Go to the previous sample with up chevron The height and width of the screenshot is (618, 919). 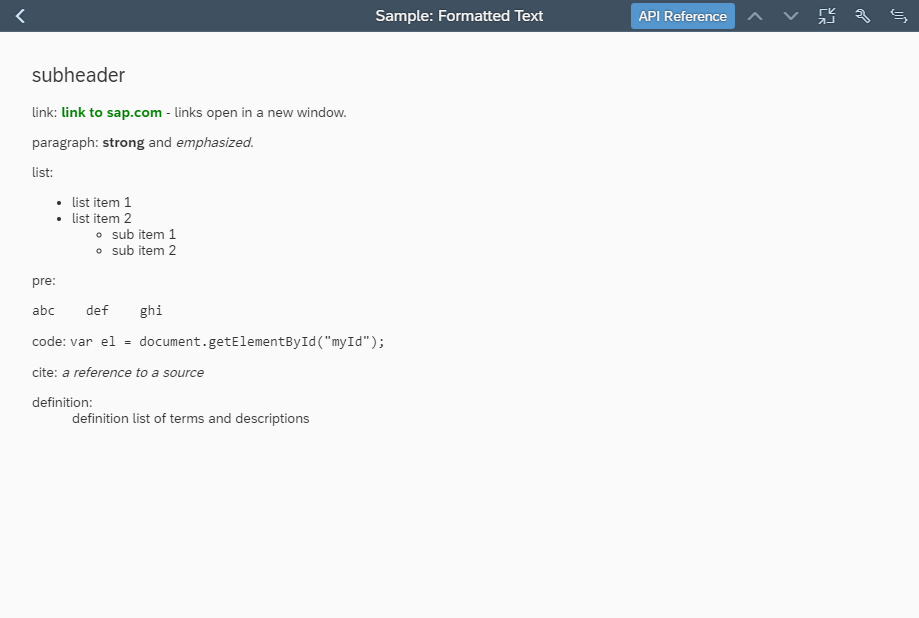(755, 15)
